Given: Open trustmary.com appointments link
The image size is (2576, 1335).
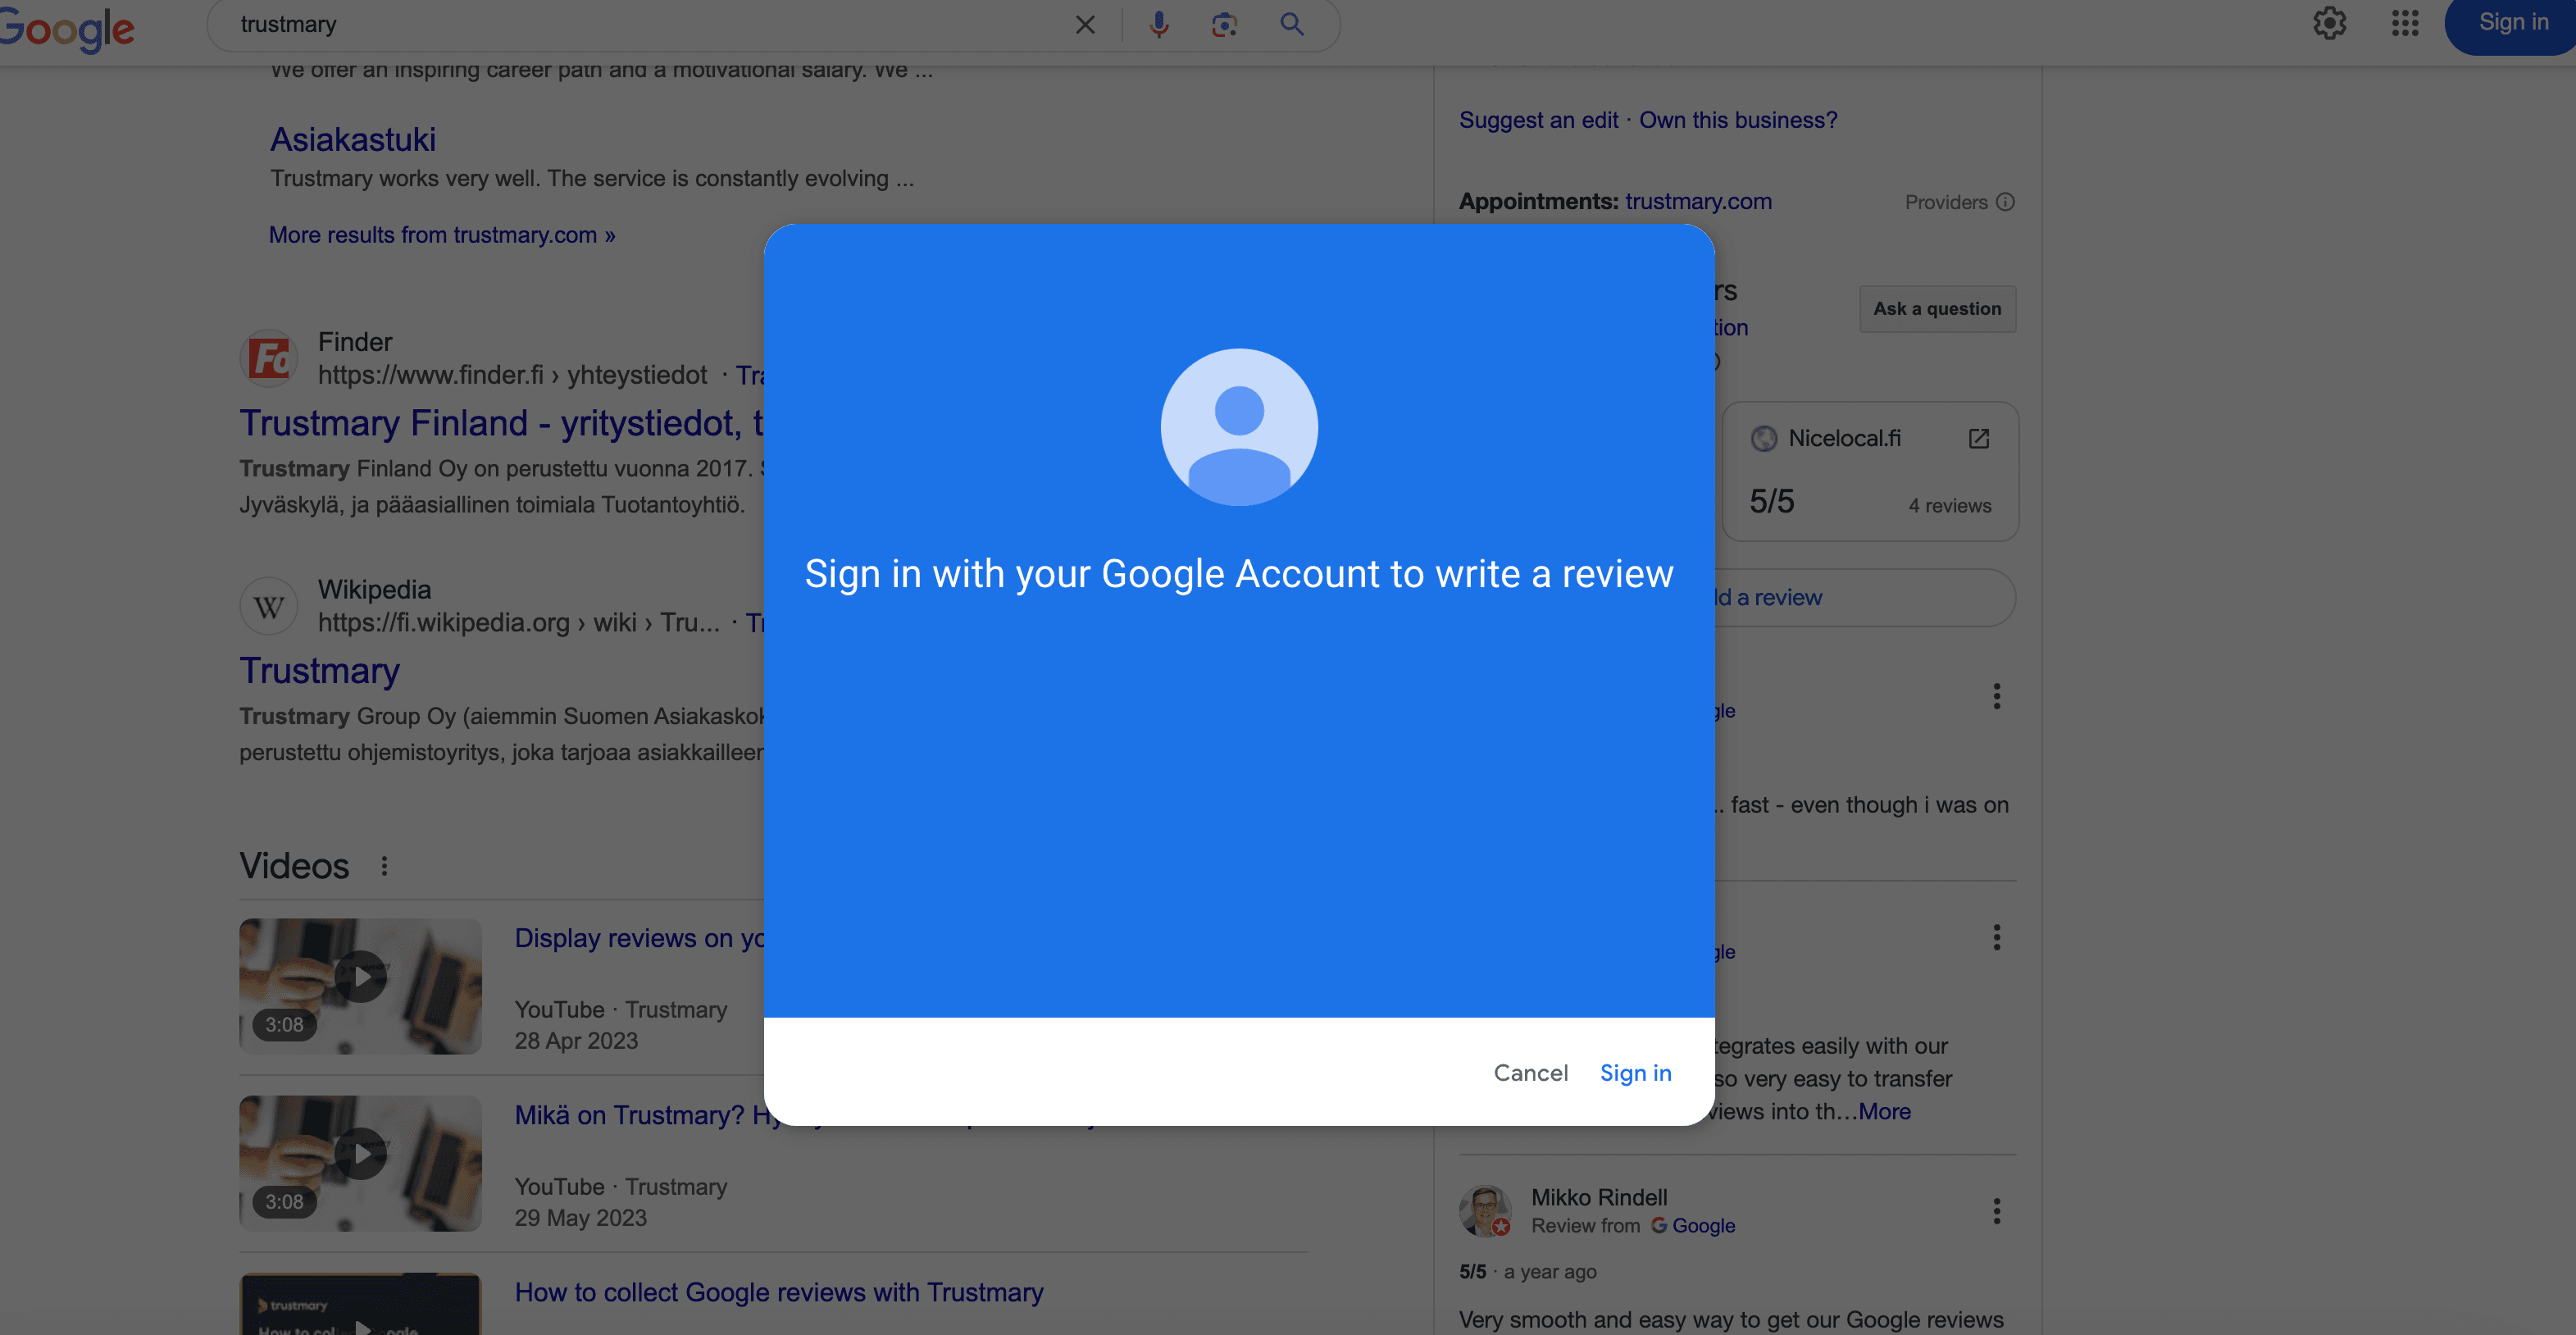Looking at the screenshot, I should (1698, 201).
